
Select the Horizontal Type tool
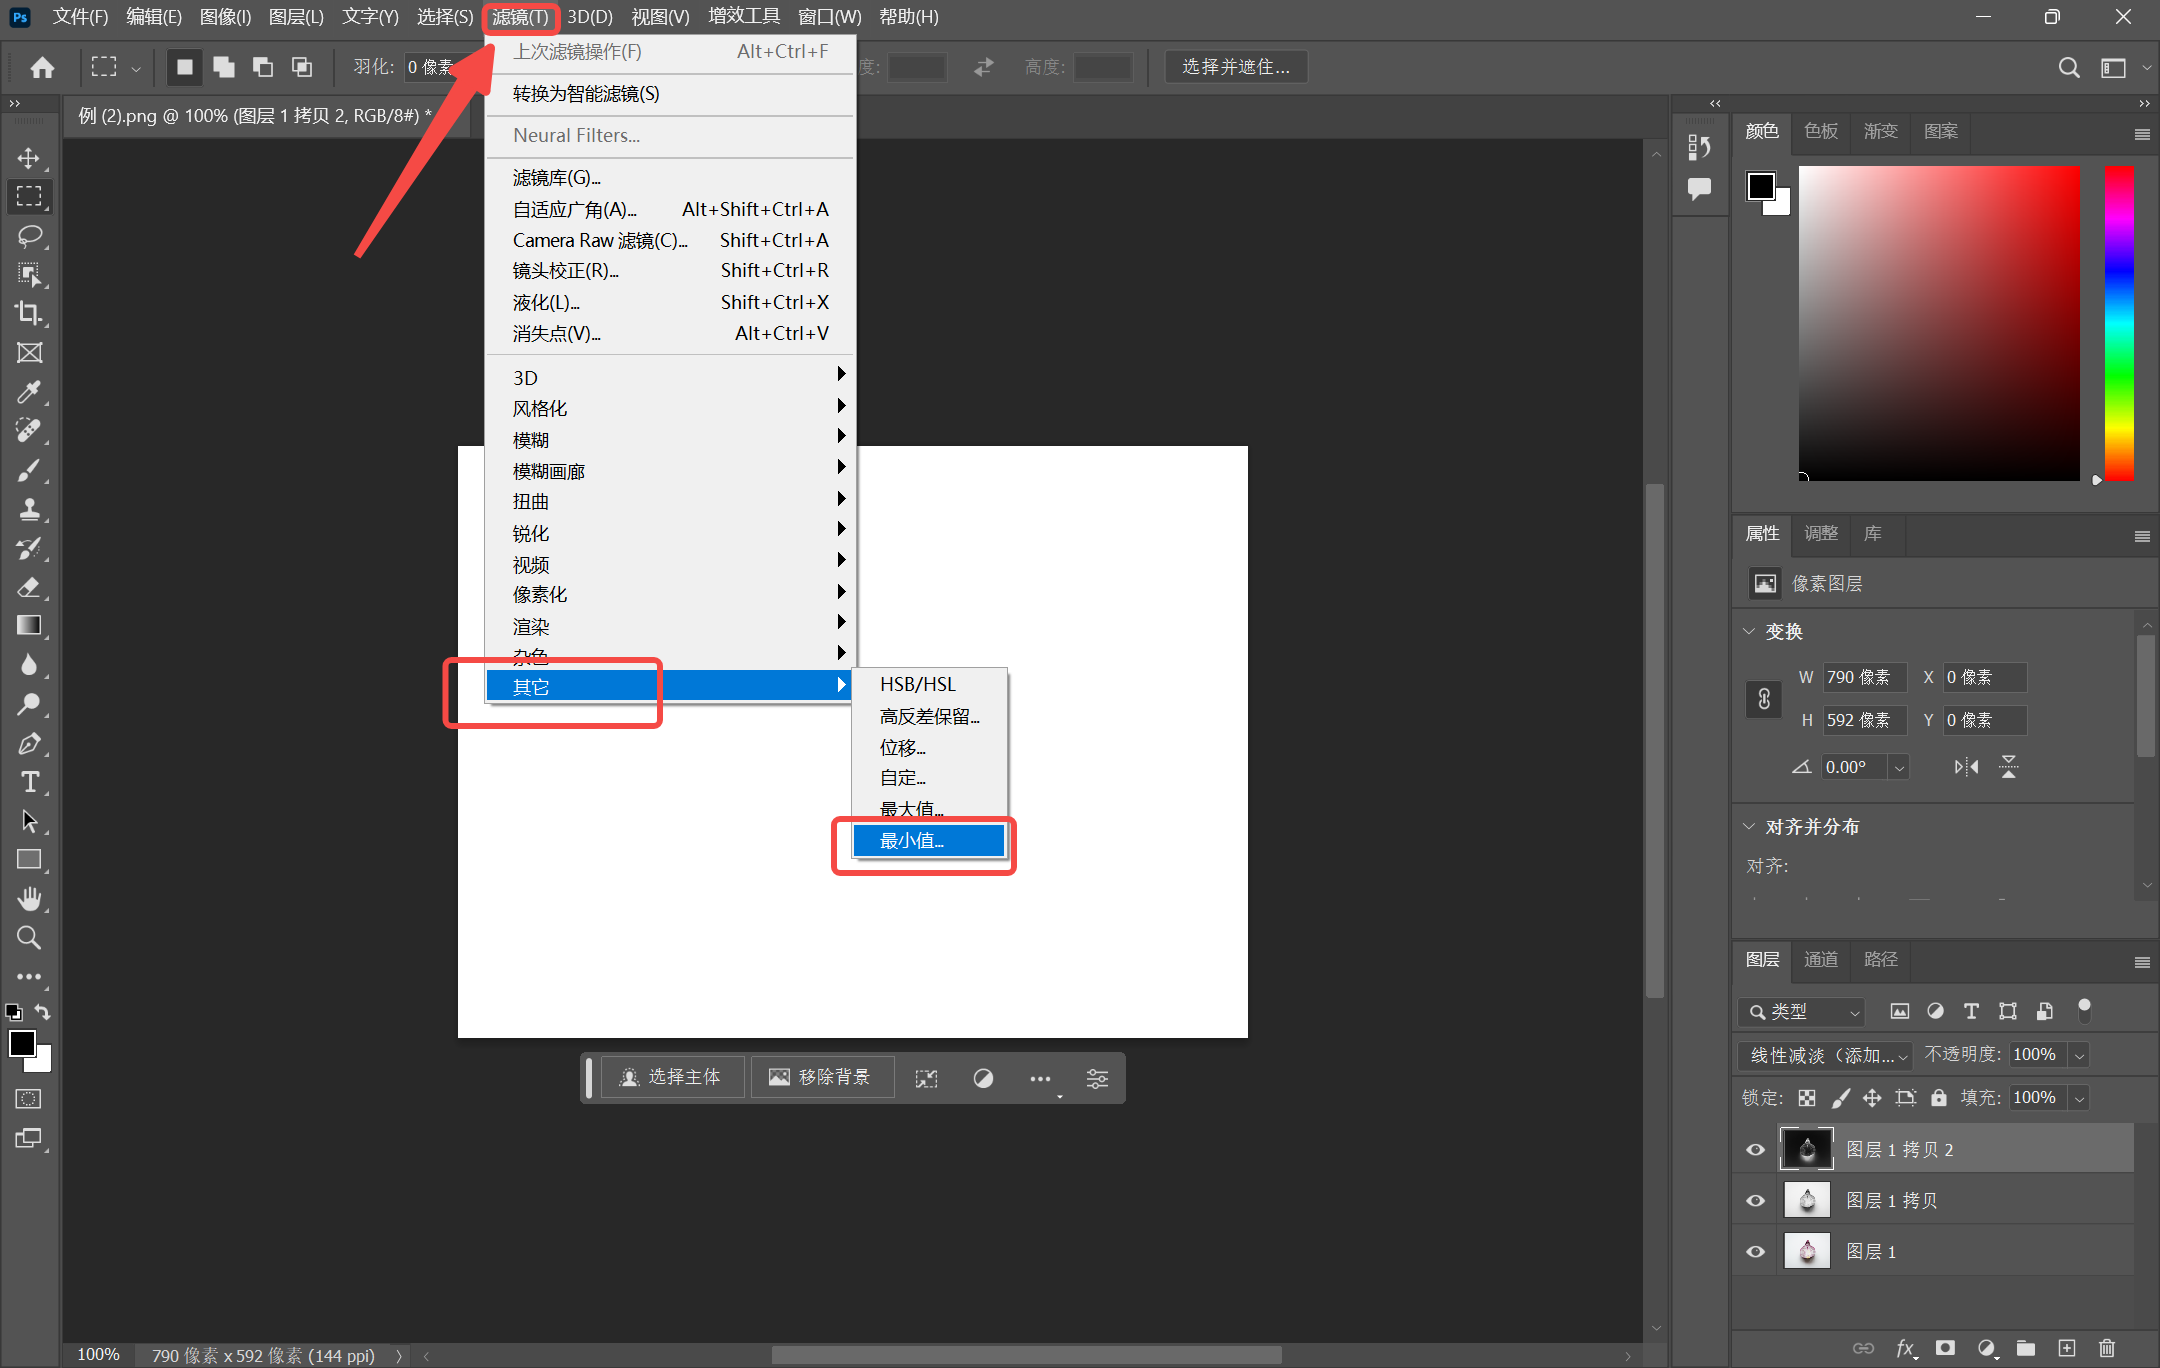[28, 782]
